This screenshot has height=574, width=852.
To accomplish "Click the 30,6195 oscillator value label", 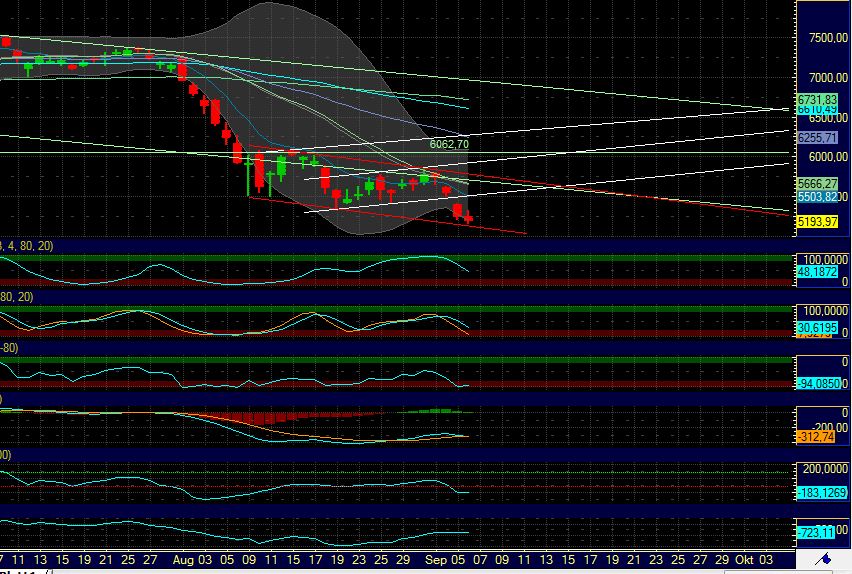I will (x=816, y=327).
